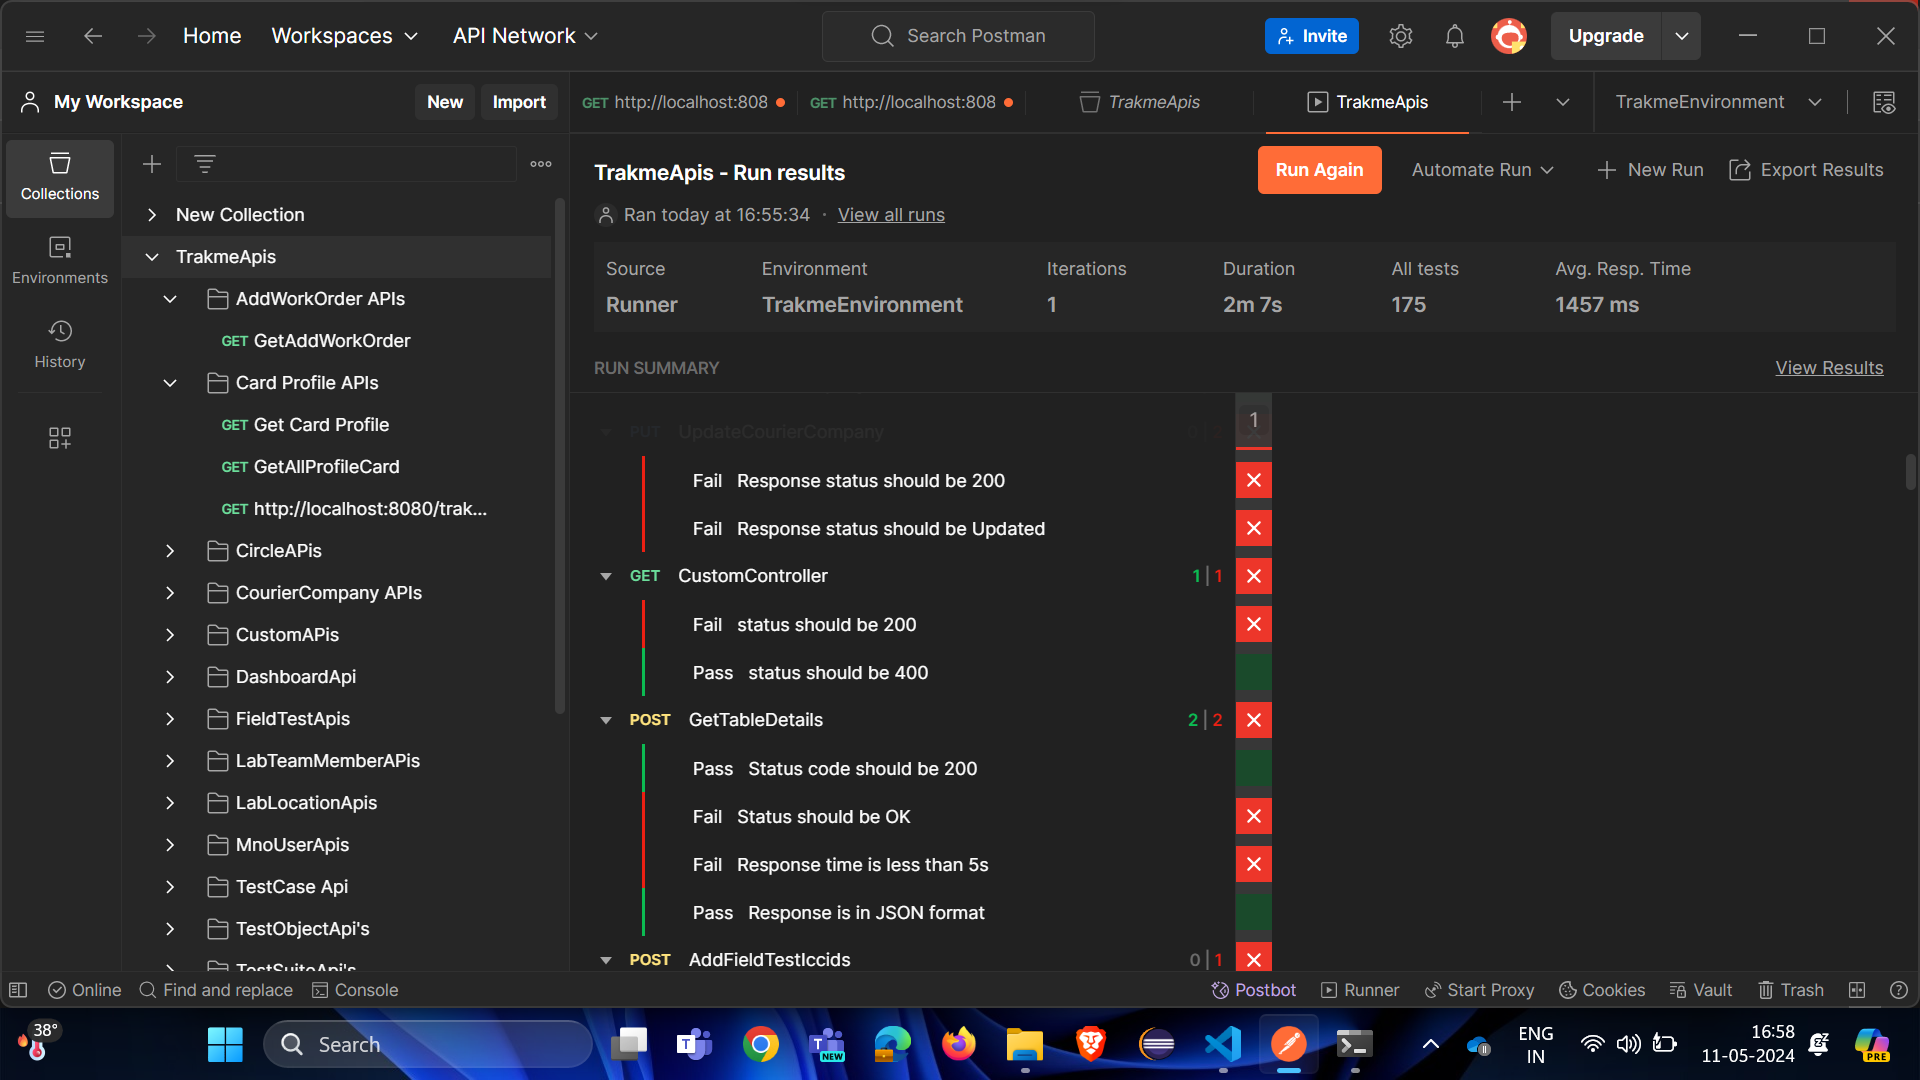The width and height of the screenshot is (1920, 1080).
Task: Open the TrakmeEnvironment selector dropdown
Action: click(1719, 102)
